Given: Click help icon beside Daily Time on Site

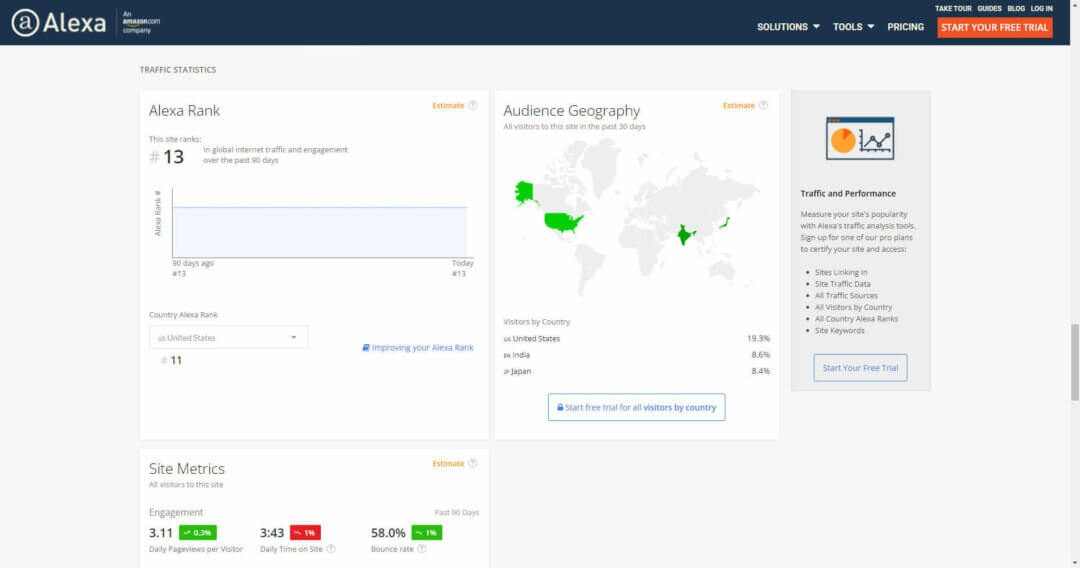Looking at the screenshot, I should point(331,549).
